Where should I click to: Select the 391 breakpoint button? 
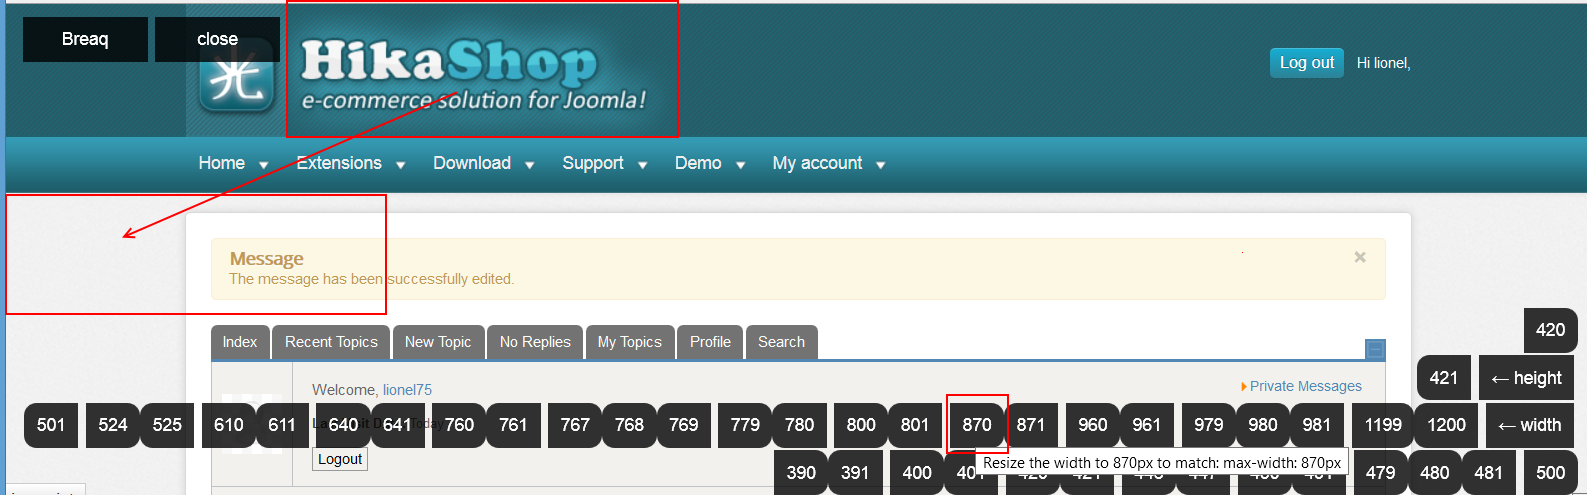click(855, 473)
